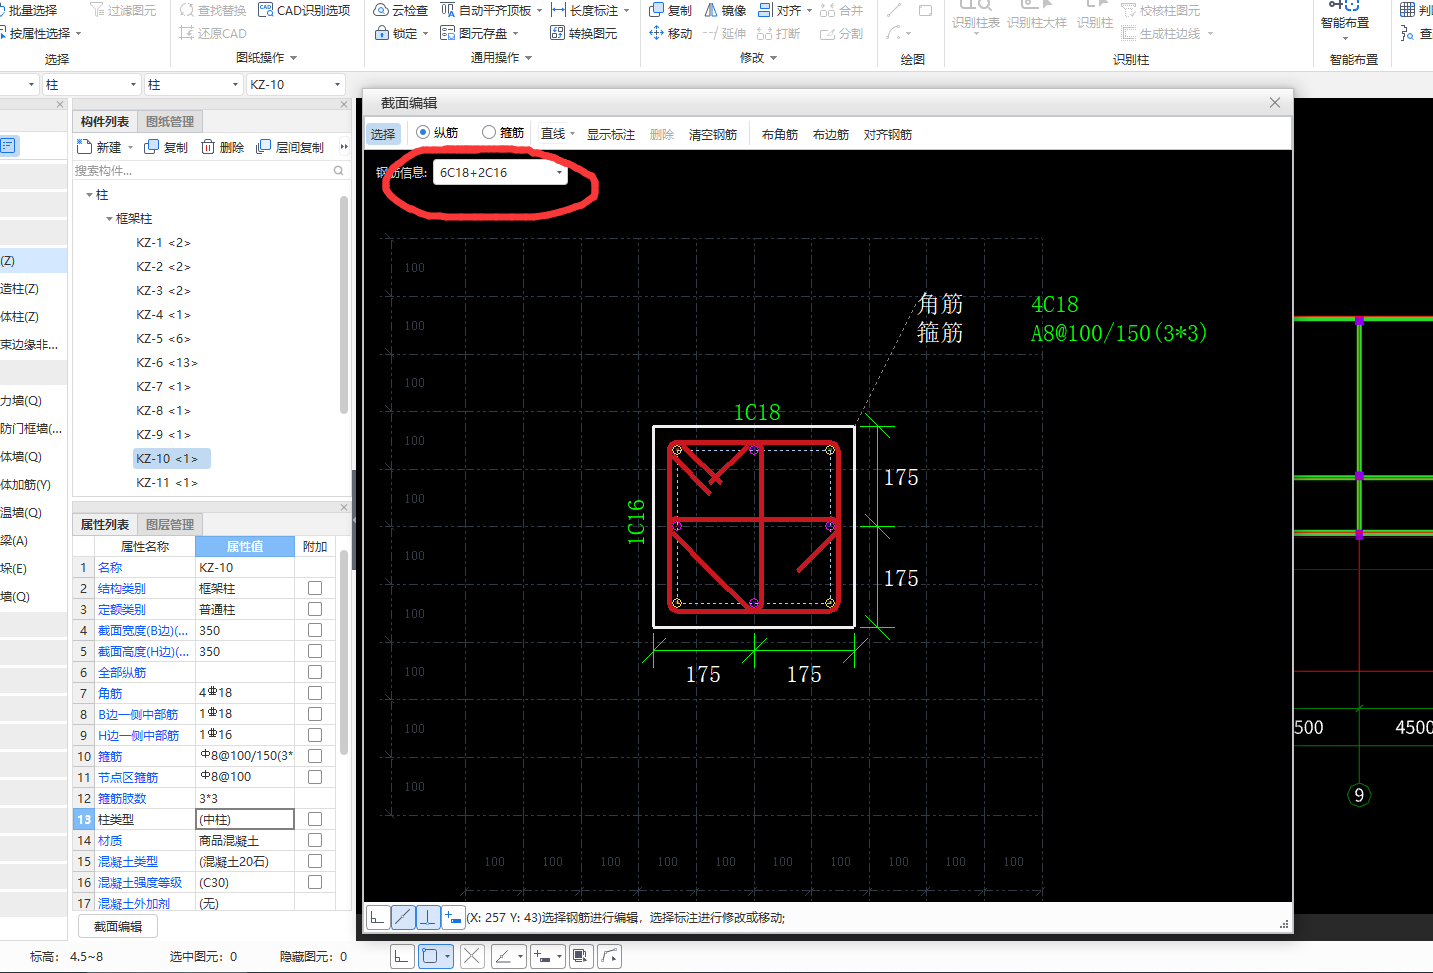Toggle the diagonal line snap icon in the dialog
This screenshot has height=973, width=1433.
(x=402, y=917)
